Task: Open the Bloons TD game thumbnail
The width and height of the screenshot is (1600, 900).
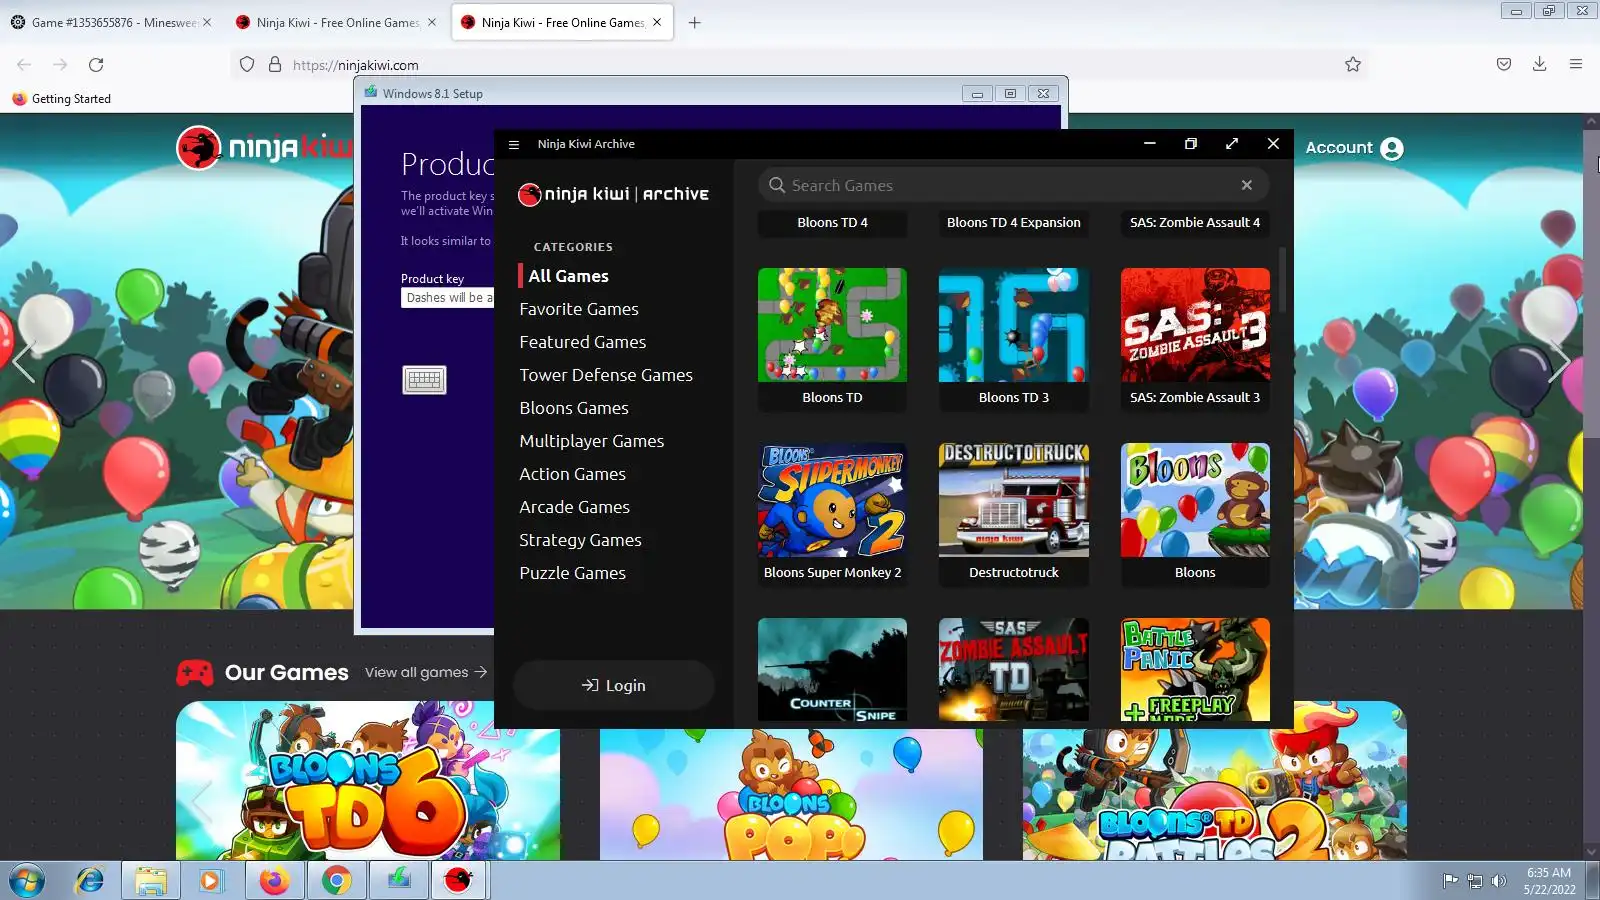Action: click(x=832, y=325)
